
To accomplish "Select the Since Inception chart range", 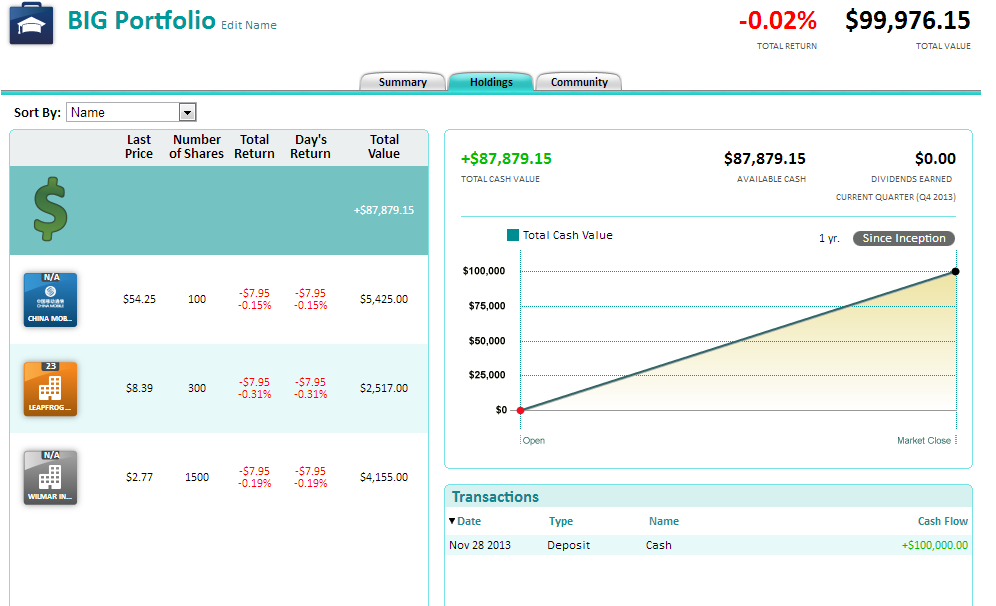I will (x=904, y=238).
